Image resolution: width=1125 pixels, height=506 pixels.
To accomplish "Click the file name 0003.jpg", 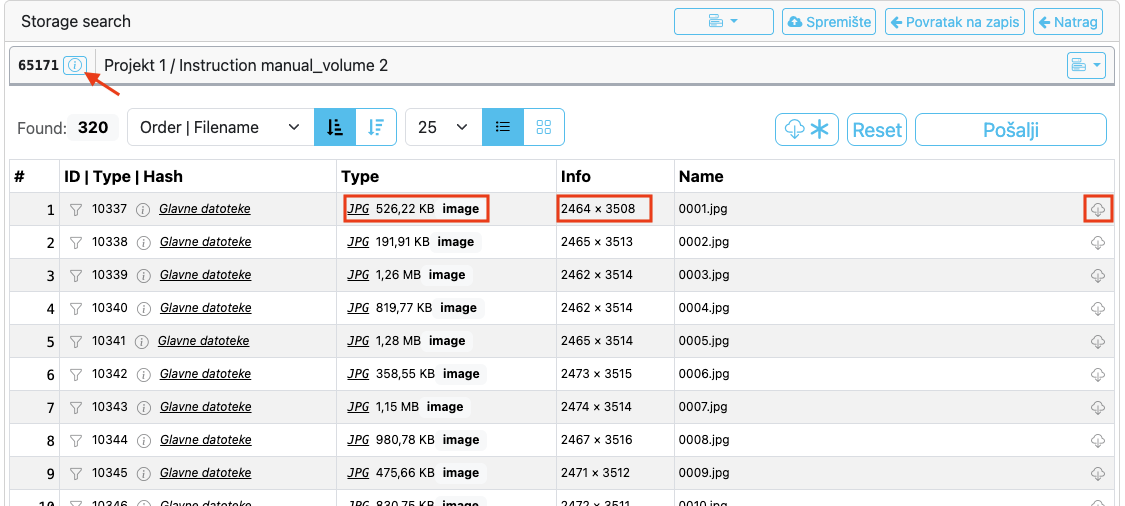I will [x=704, y=275].
